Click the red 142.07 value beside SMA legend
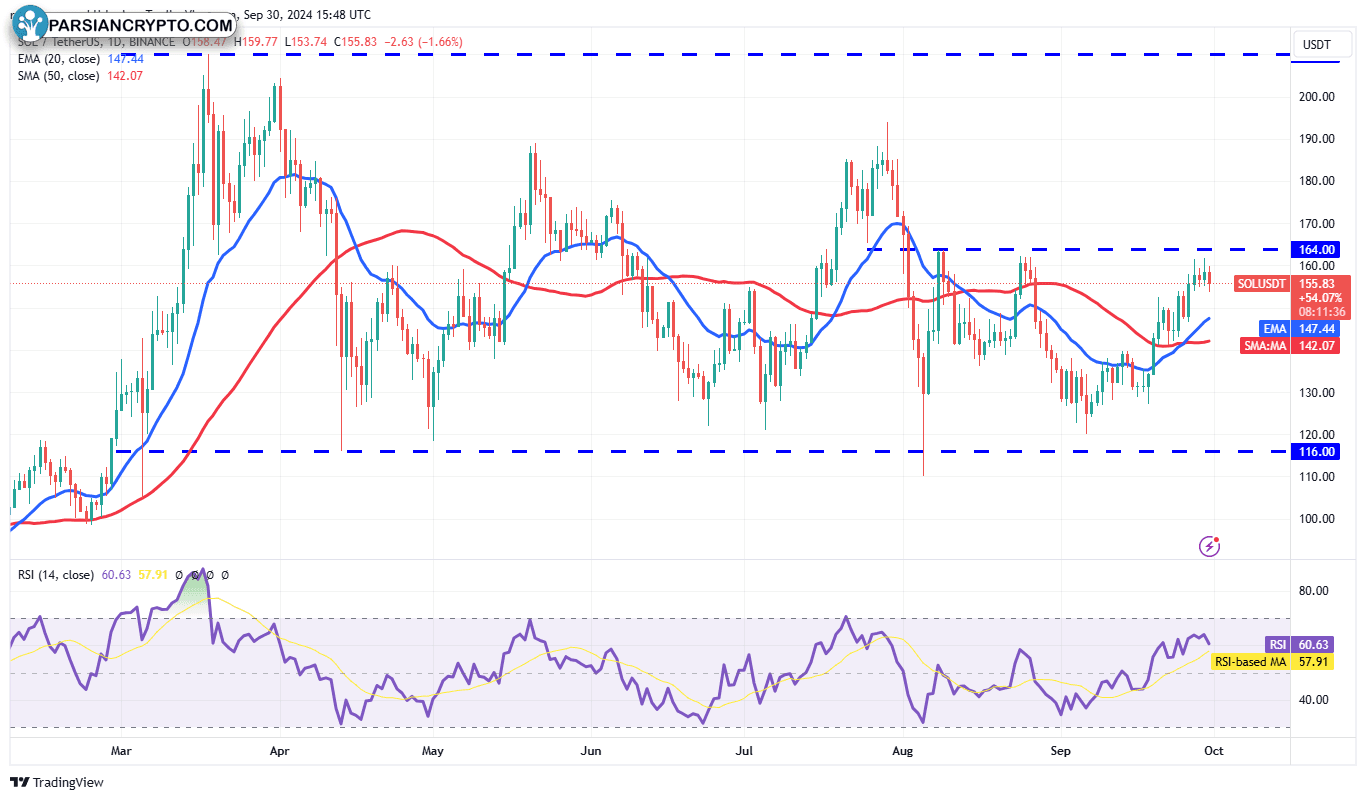Viewport: 1366px width, 800px height. click(x=125, y=75)
